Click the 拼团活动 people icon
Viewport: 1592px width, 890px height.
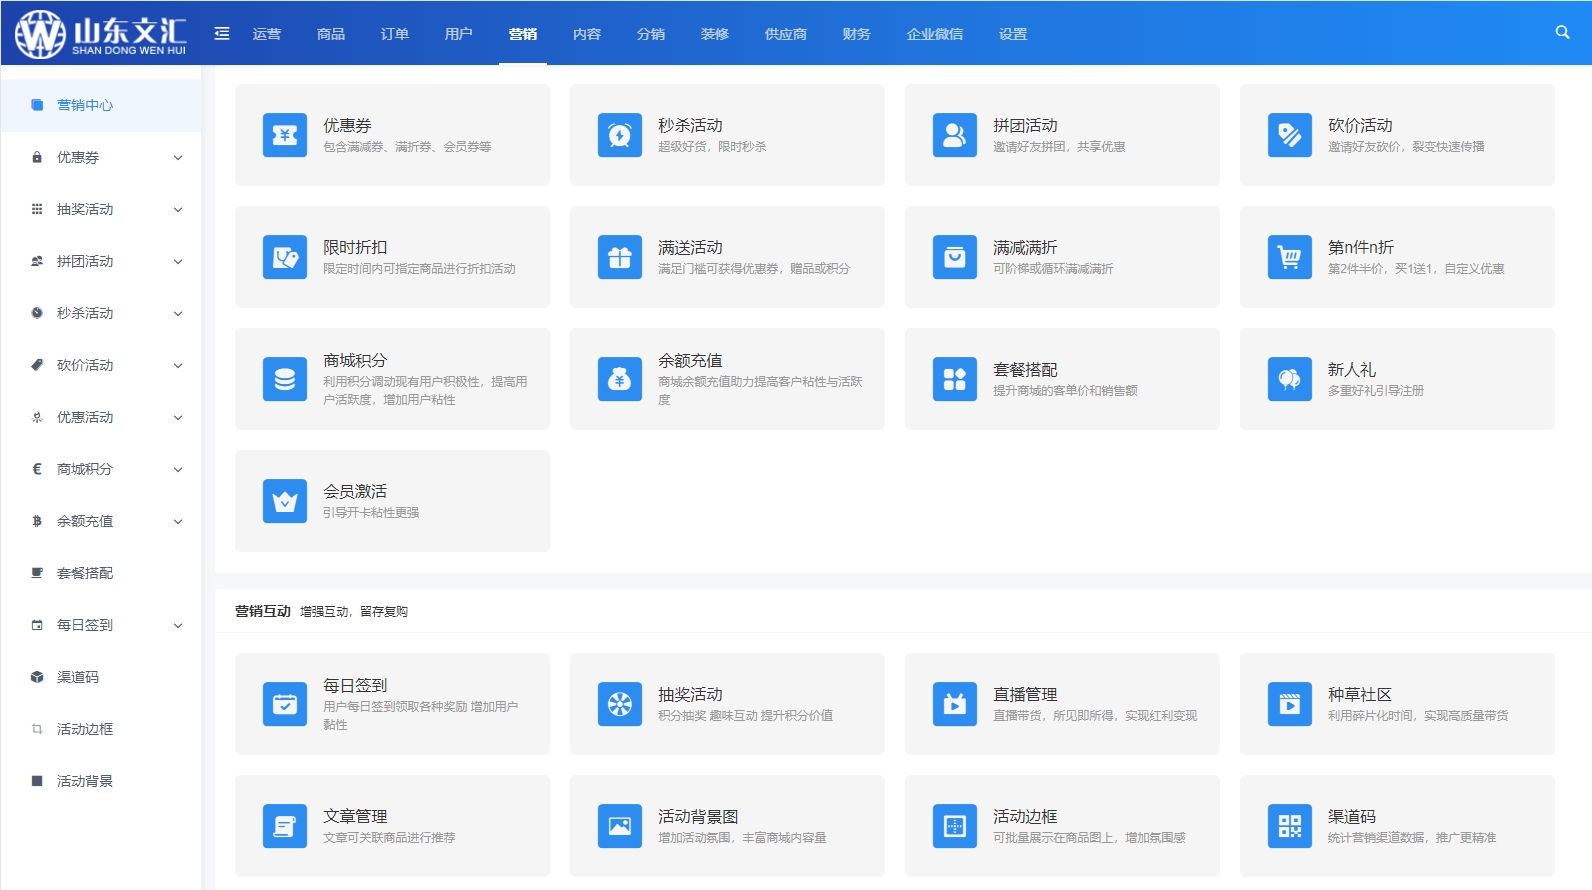point(955,135)
